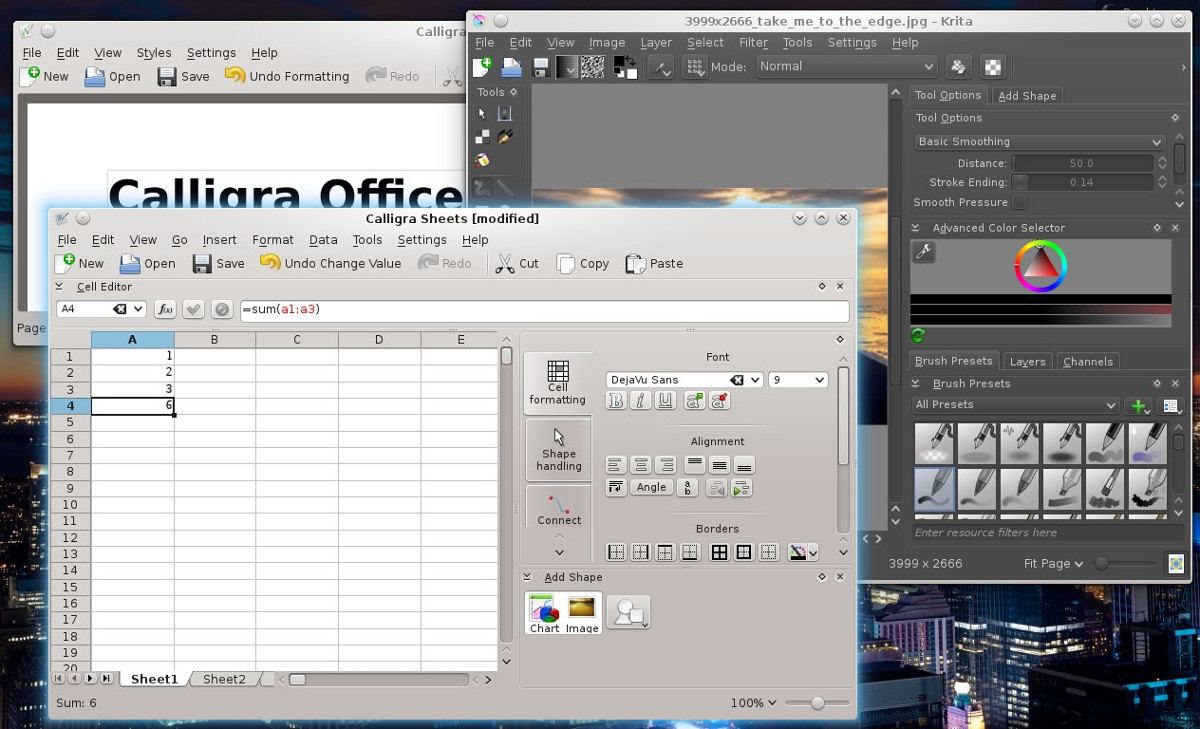
Task: Select Krita's calligraphy pen tool
Action: 505,137
